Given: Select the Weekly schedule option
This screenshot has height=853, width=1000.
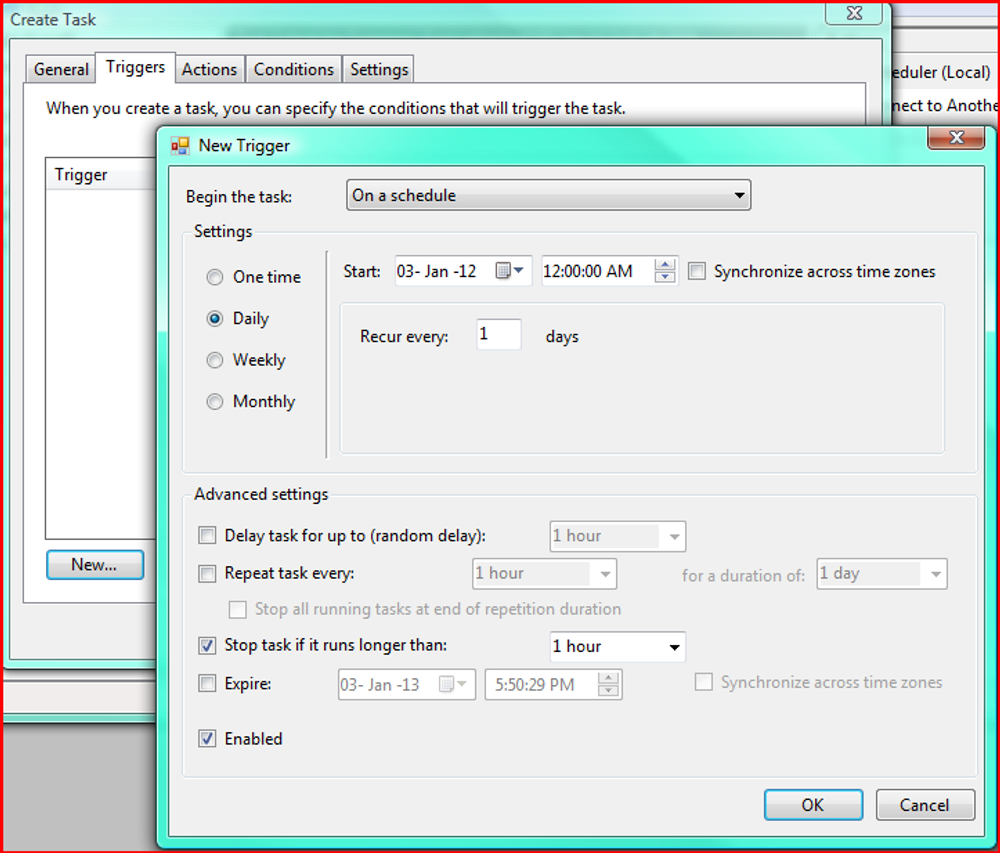Looking at the screenshot, I should (214, 360).
